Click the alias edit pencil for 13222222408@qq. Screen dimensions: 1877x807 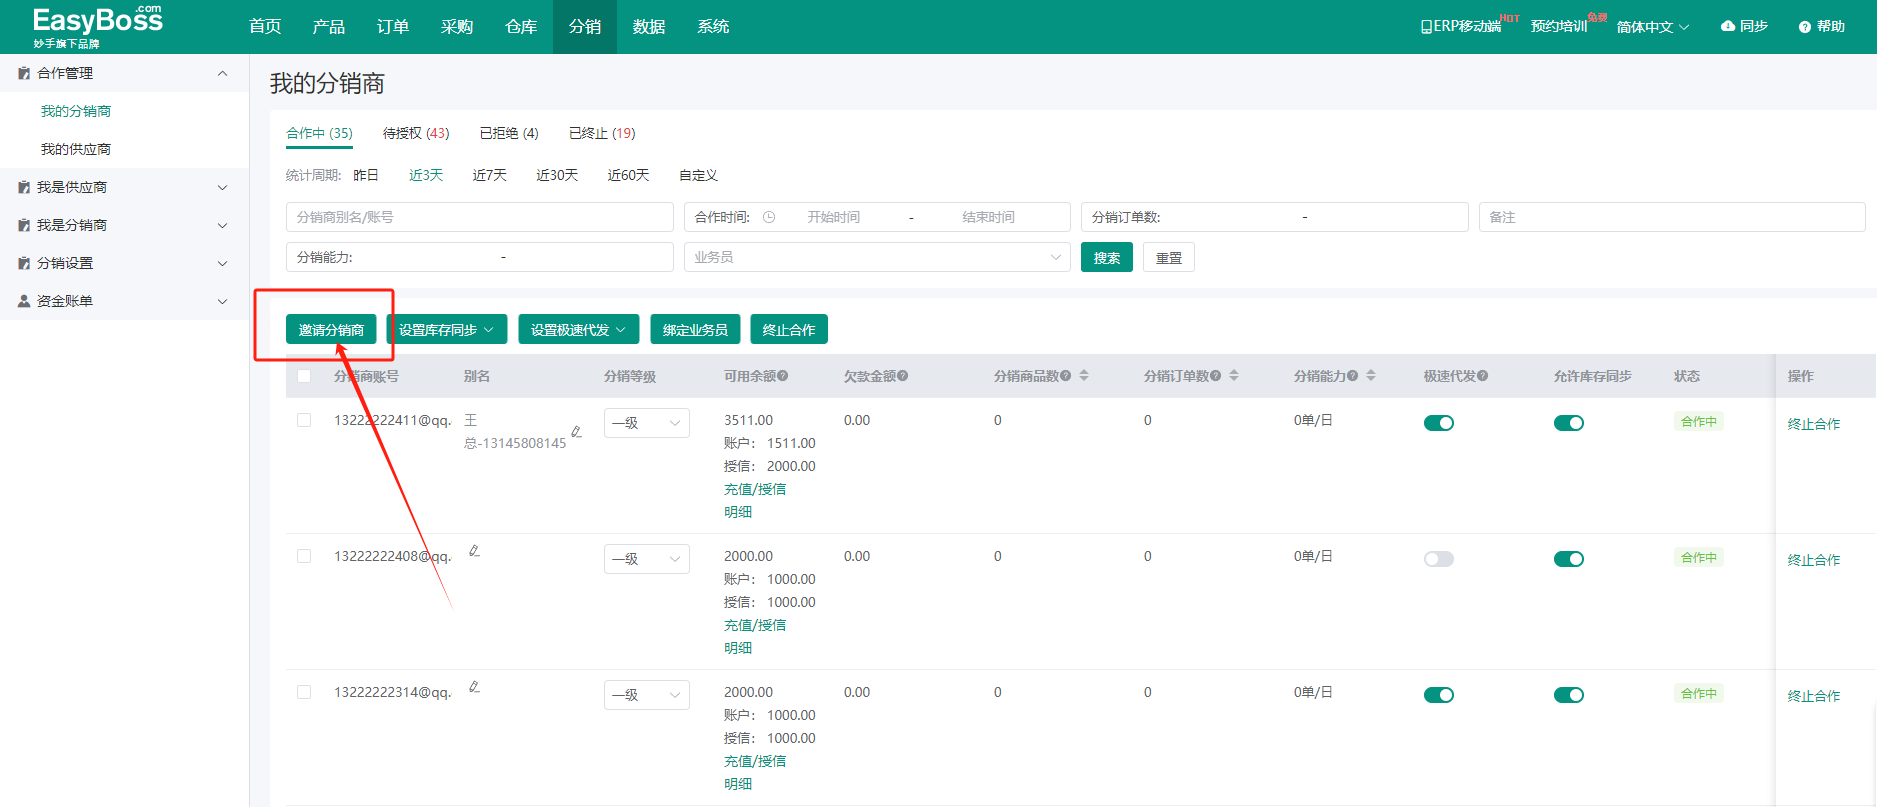tap(474, 551)
